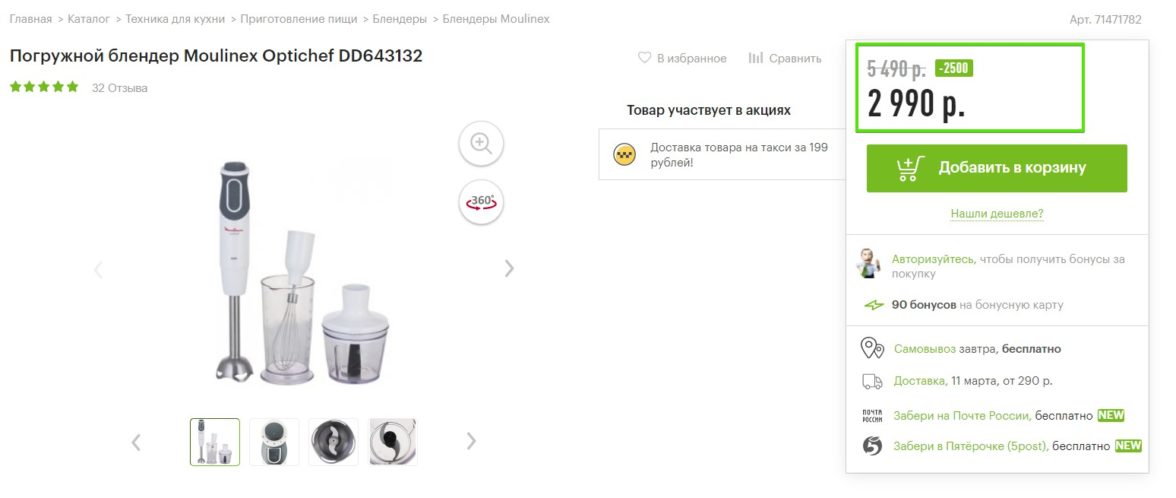Show previous product image with left arrow

click(98, 270)
